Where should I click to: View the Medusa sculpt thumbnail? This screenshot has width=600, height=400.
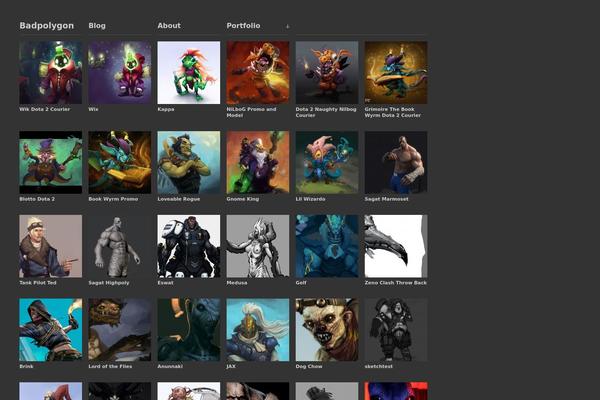tap(258, 246)
